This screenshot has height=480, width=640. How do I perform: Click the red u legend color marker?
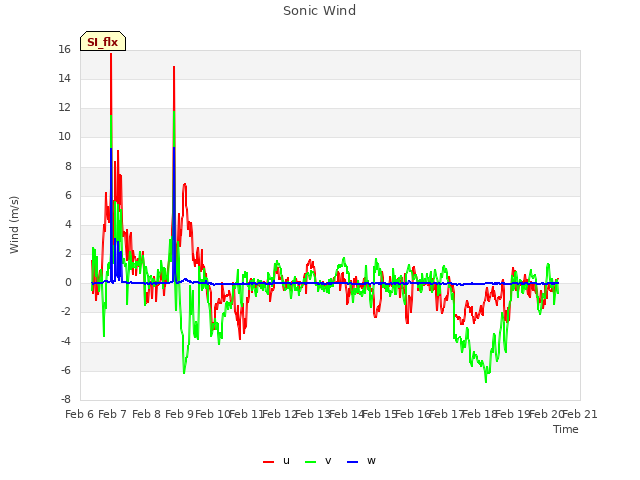coord(269,462)
